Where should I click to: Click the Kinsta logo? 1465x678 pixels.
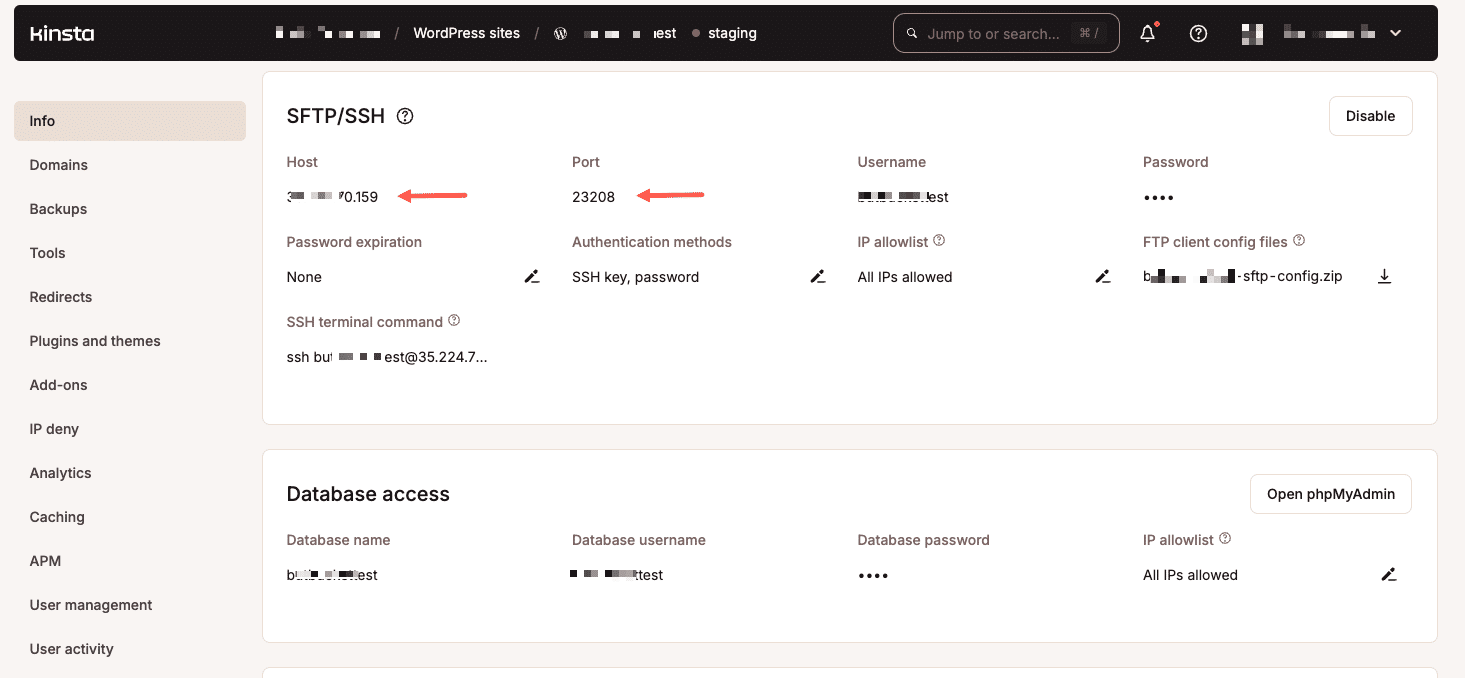click(62, 34)
